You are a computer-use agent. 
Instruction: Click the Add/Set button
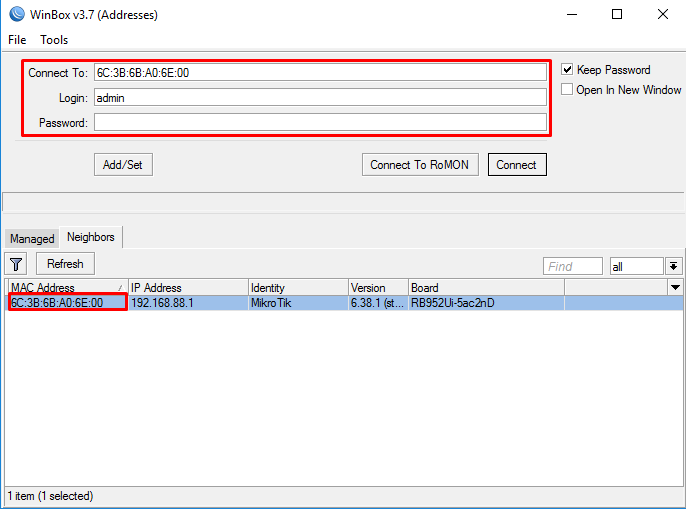click(x=123, y=165)
